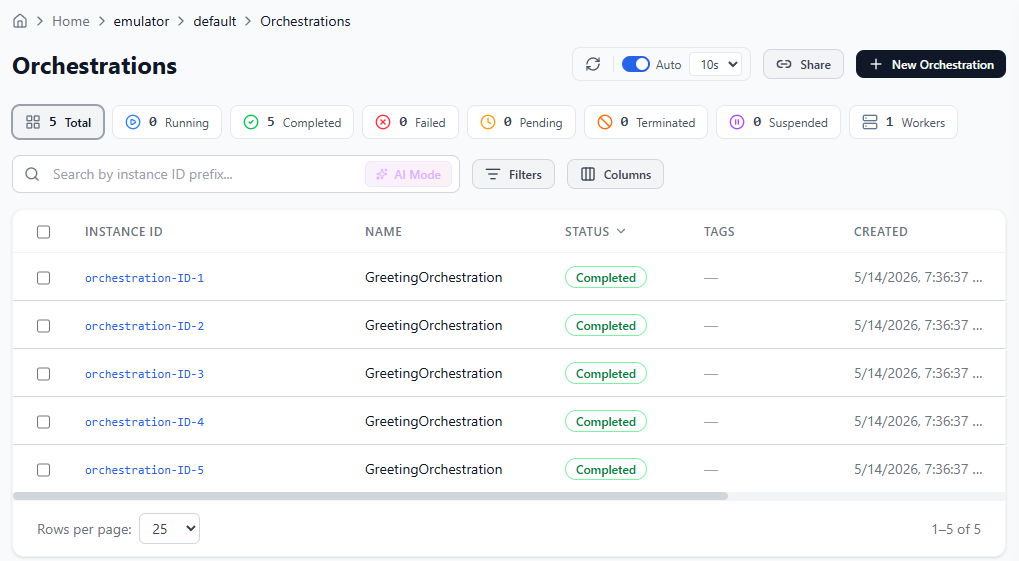This screenshot has width=1019, height=561.
Task: Click the link icon on Share button
Action: (x=784, y=64)
